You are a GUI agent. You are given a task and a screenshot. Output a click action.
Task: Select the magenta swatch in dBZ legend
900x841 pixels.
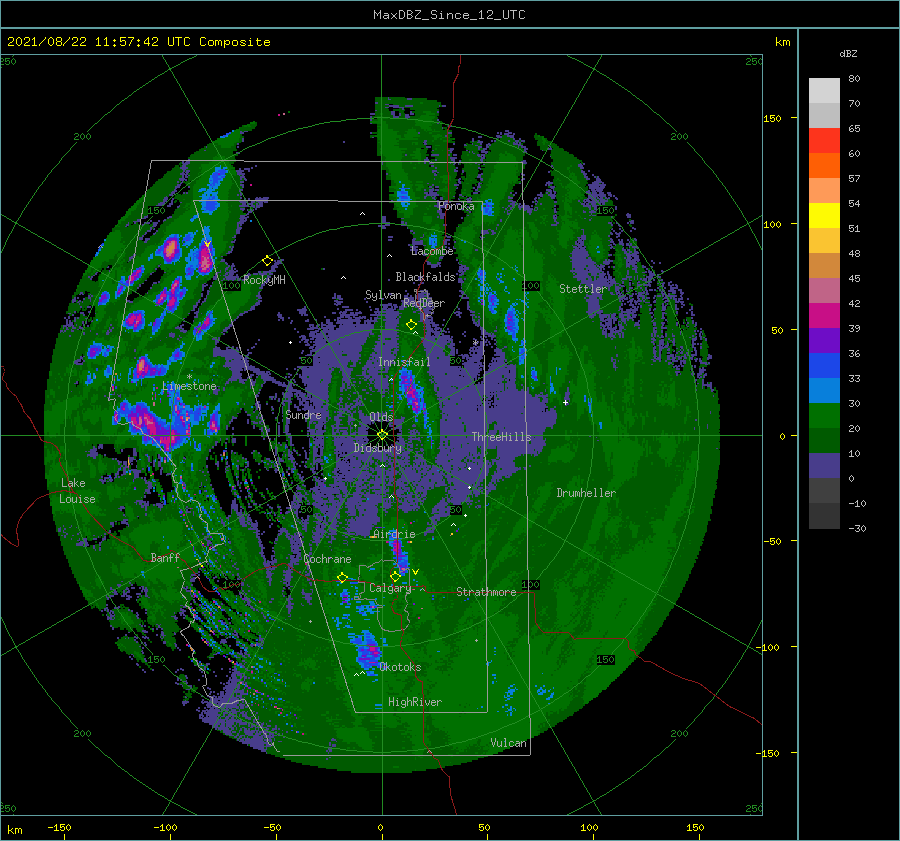pyautogui.click(x=824, y=315)
